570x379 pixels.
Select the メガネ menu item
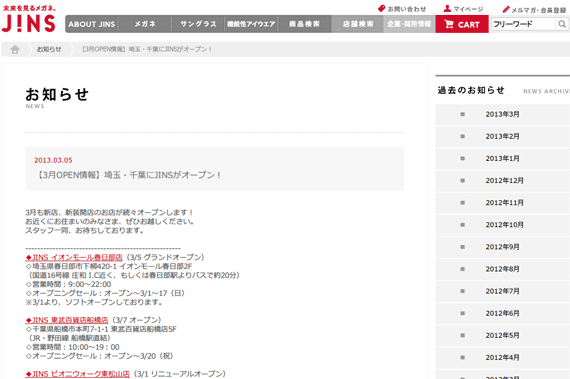[x=145, y=24]
